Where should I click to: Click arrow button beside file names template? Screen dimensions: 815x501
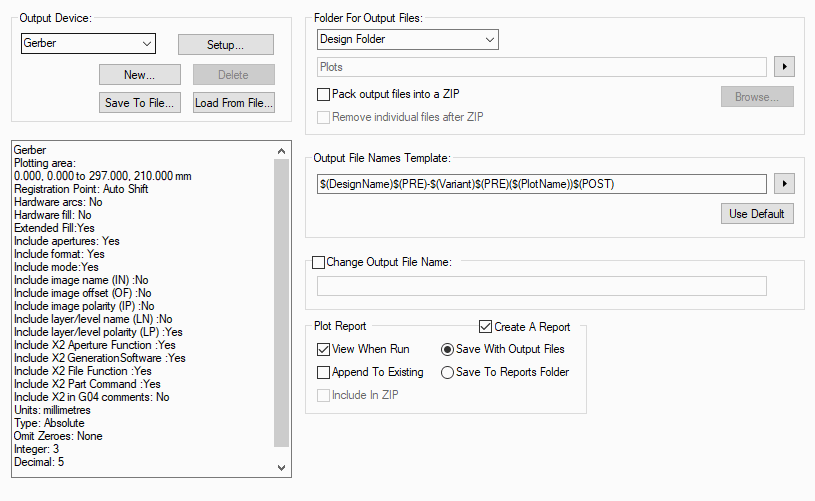pyautogui.click(x=785, y=184)
